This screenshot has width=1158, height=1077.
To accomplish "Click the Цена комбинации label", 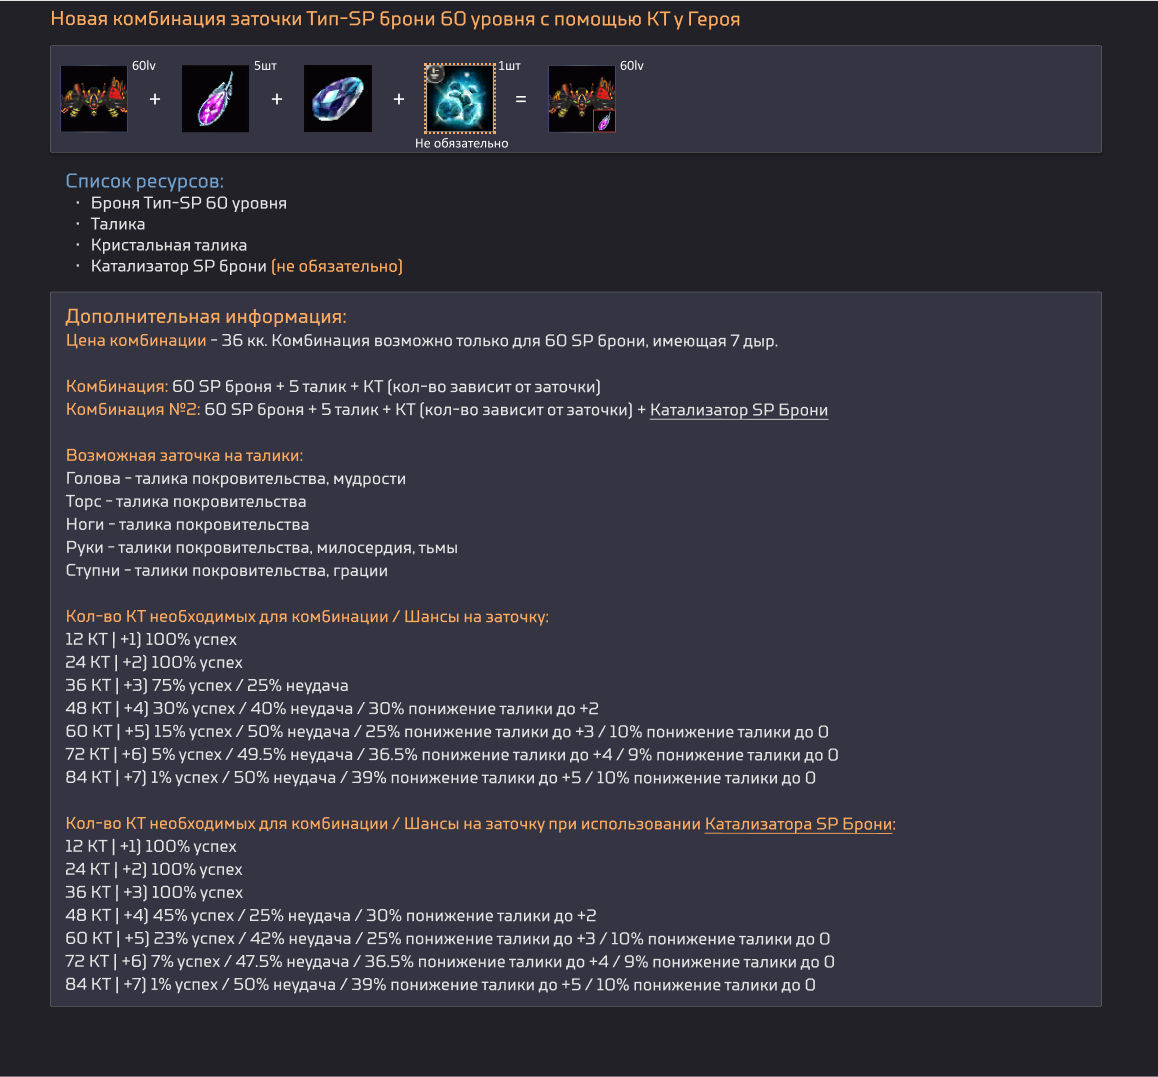I will click(136, 341).
